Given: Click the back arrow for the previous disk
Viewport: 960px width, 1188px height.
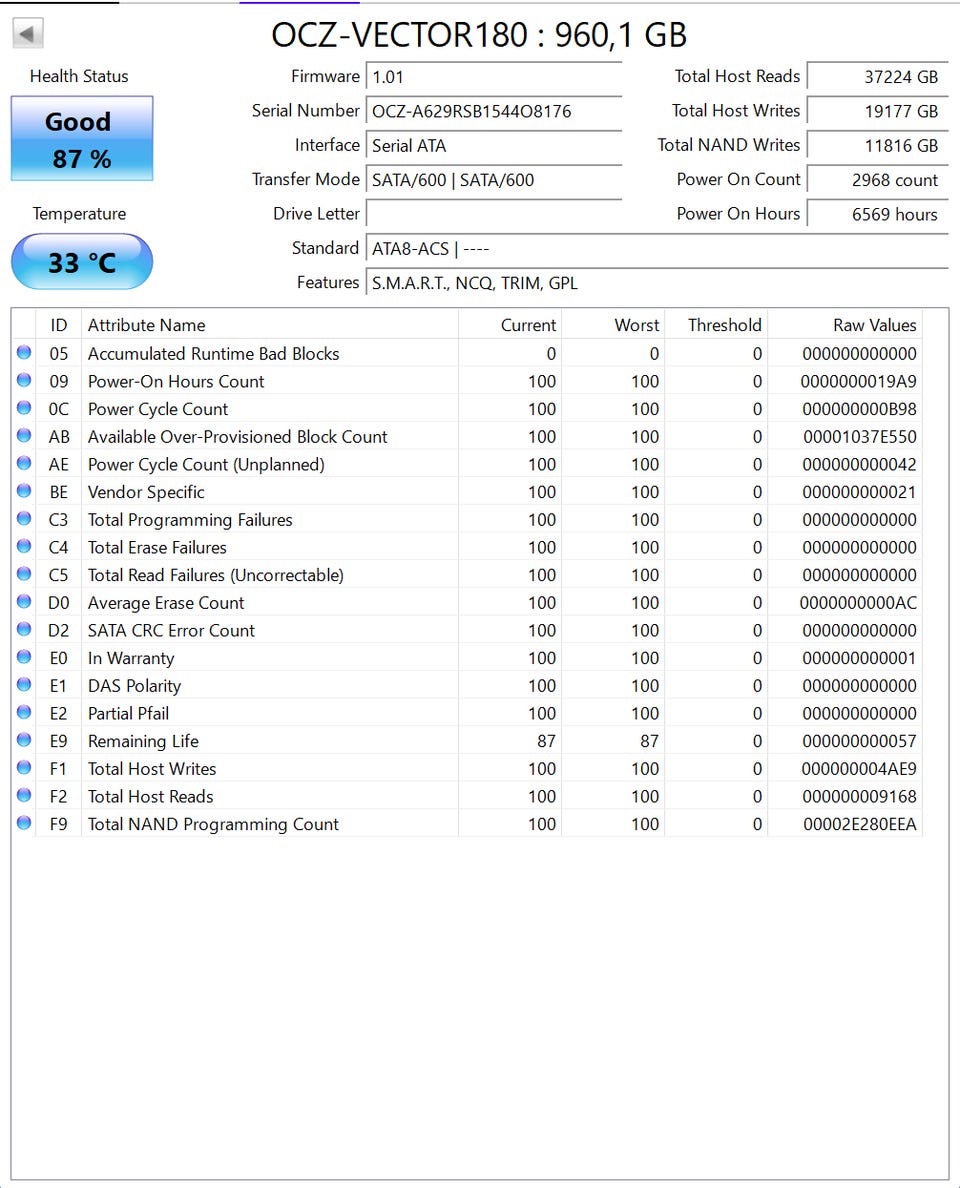Looking at the screenshot, I should (28, 33).
